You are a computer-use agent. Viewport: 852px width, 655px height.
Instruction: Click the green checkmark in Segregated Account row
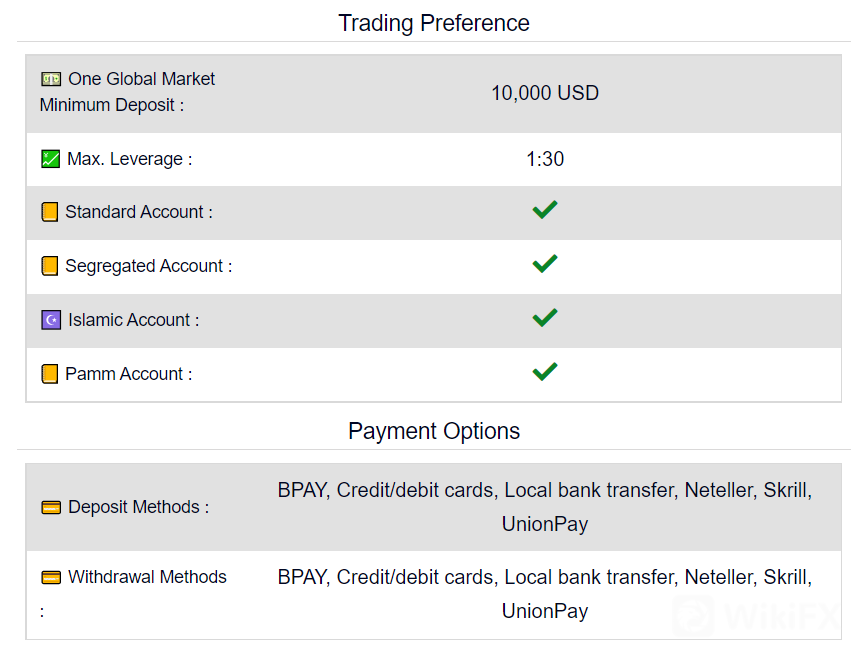point(544,264)
